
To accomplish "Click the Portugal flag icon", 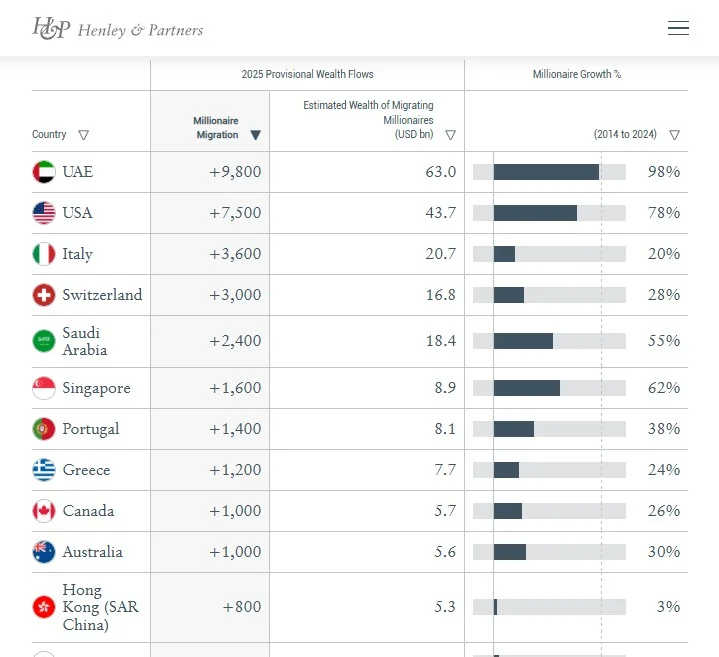I will pyautogui.click(x=44, y=429).
